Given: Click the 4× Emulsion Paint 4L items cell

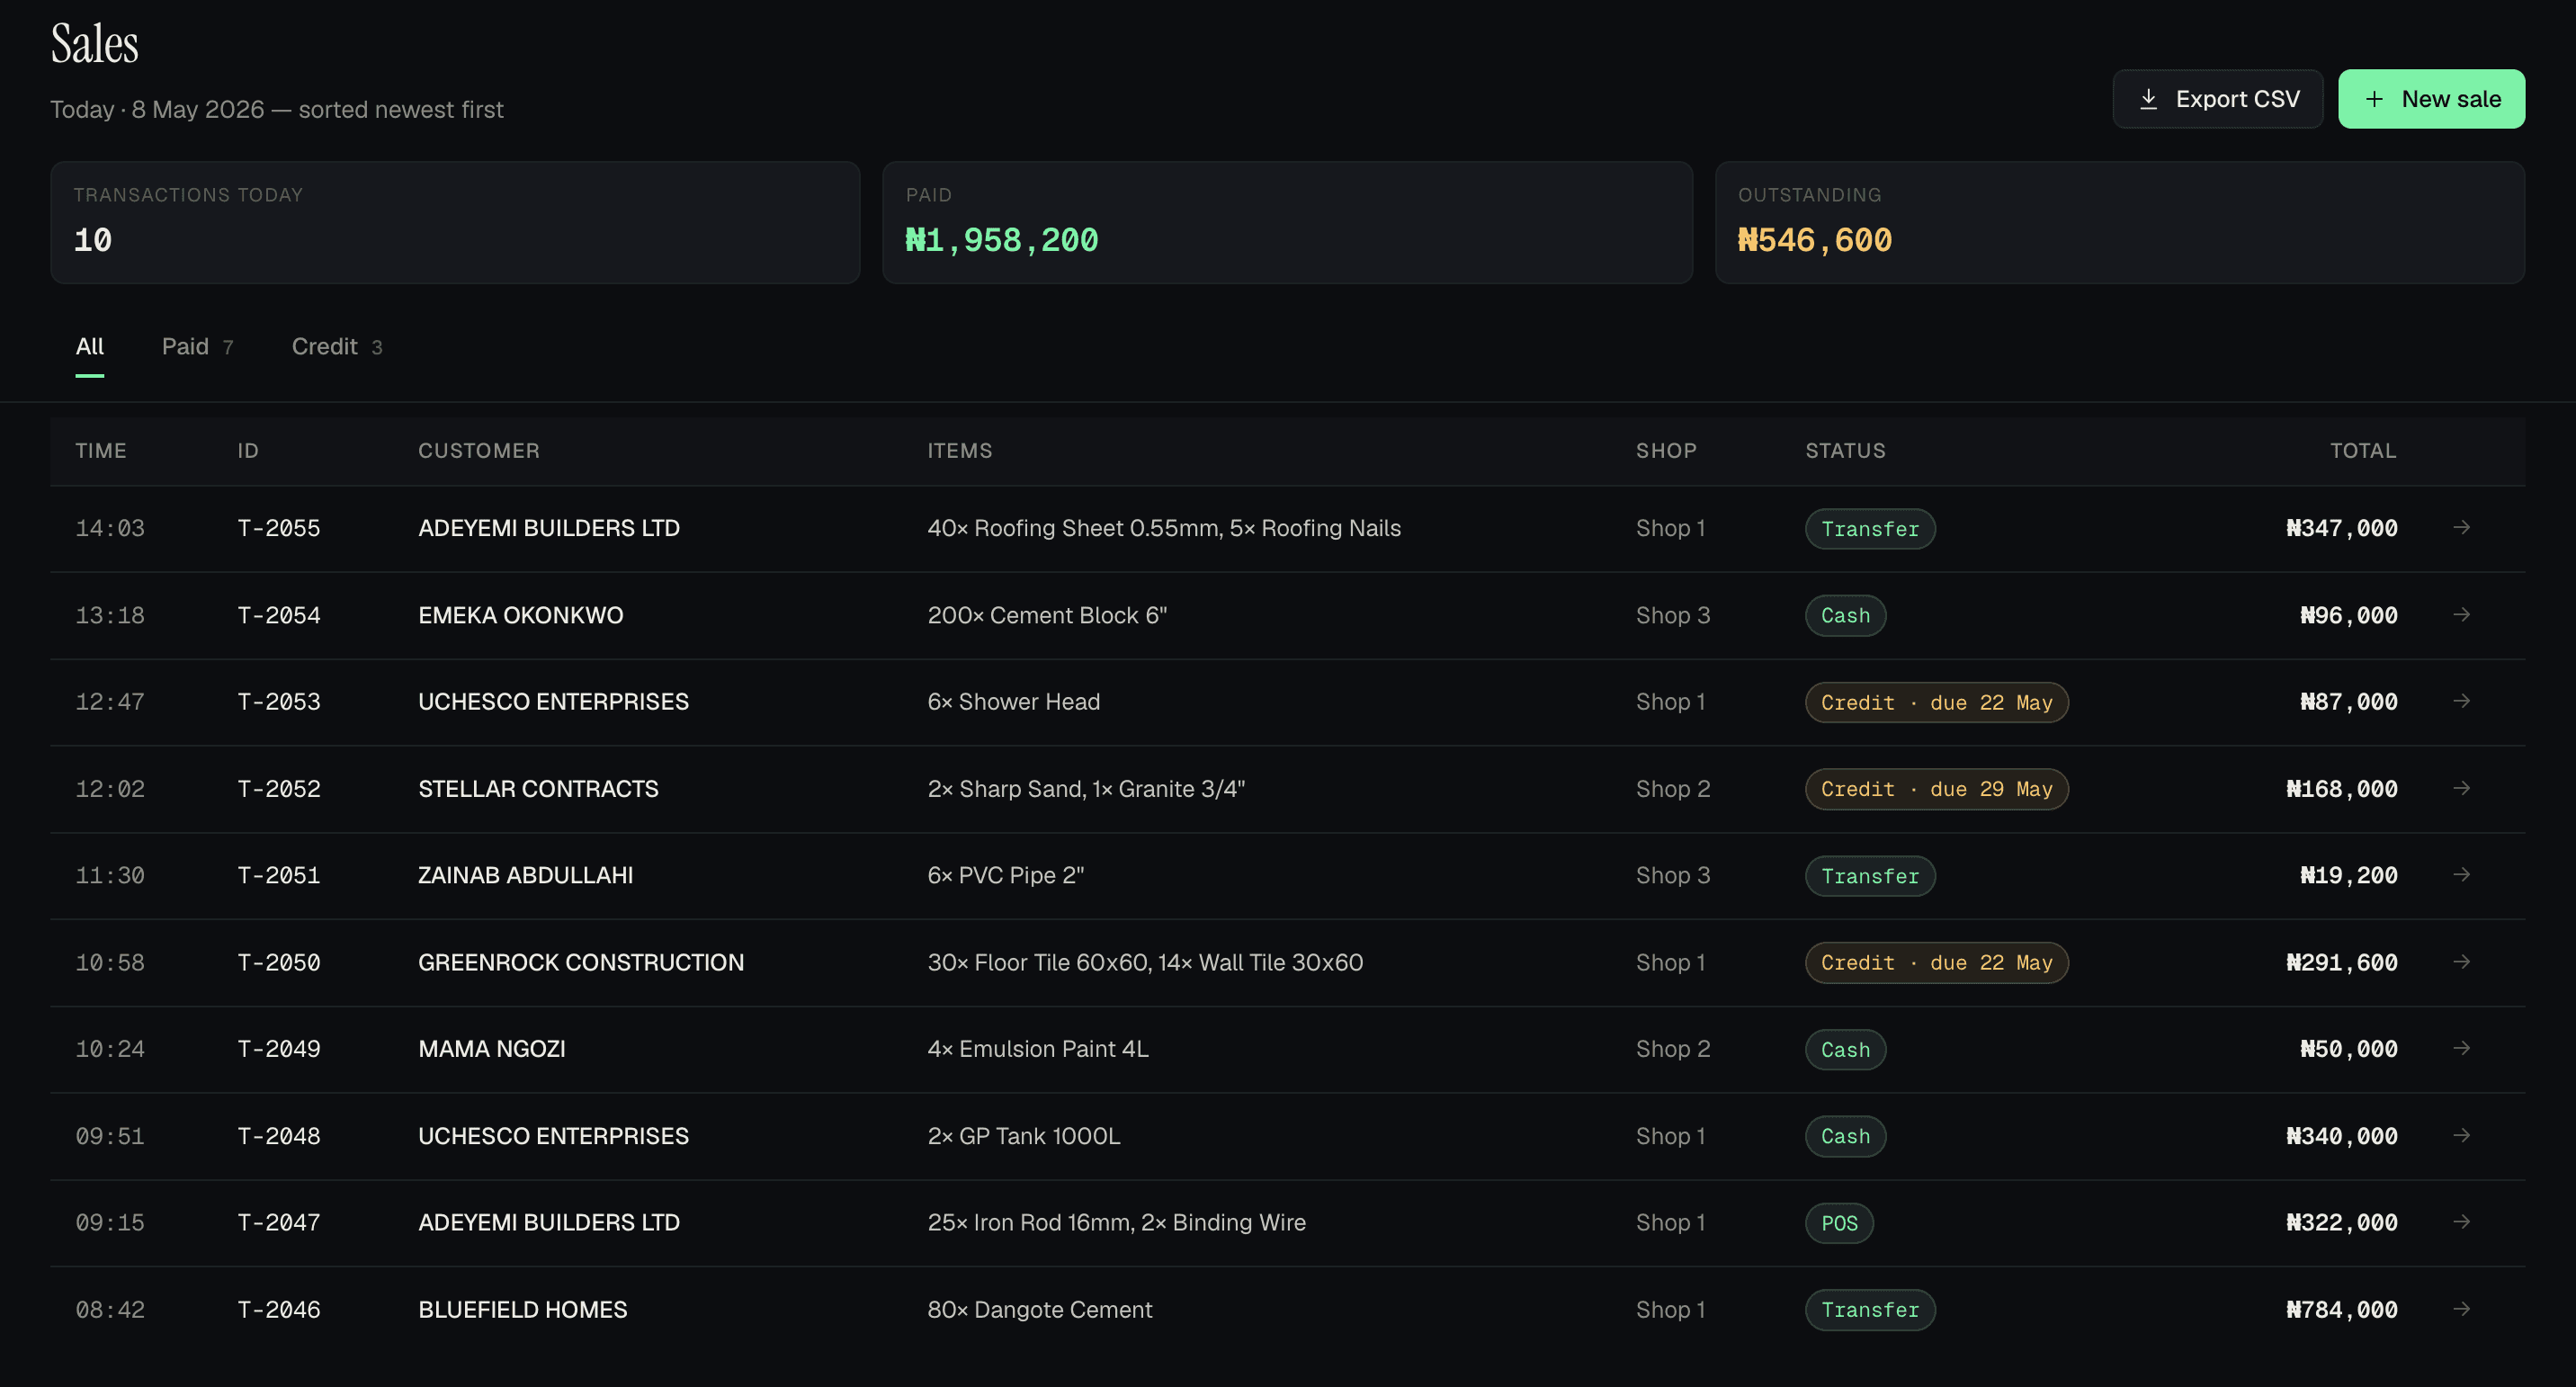Looking at the screenshot, I should click(1037, 1049).
